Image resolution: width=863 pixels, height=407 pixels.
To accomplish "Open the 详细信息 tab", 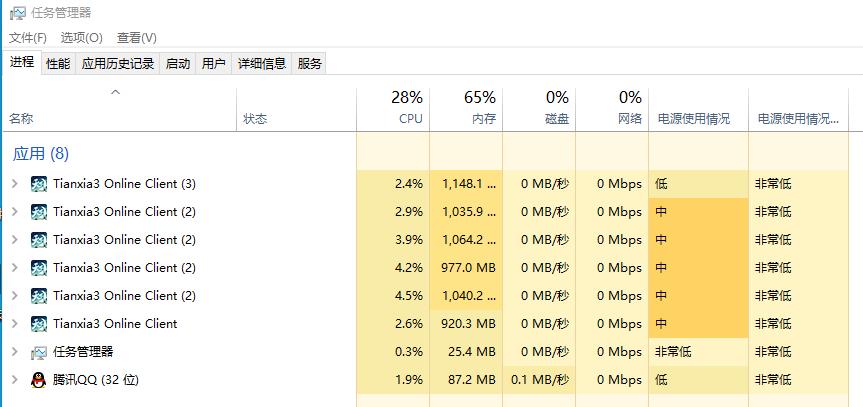I will pos(262,64).
